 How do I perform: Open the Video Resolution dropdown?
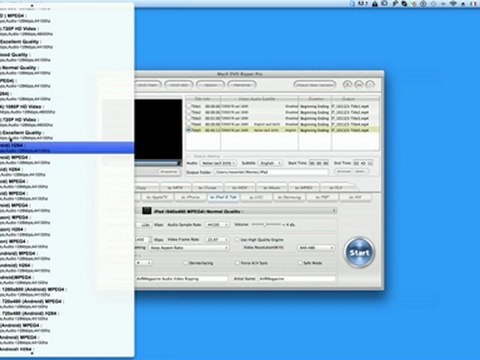coord(316,248)
